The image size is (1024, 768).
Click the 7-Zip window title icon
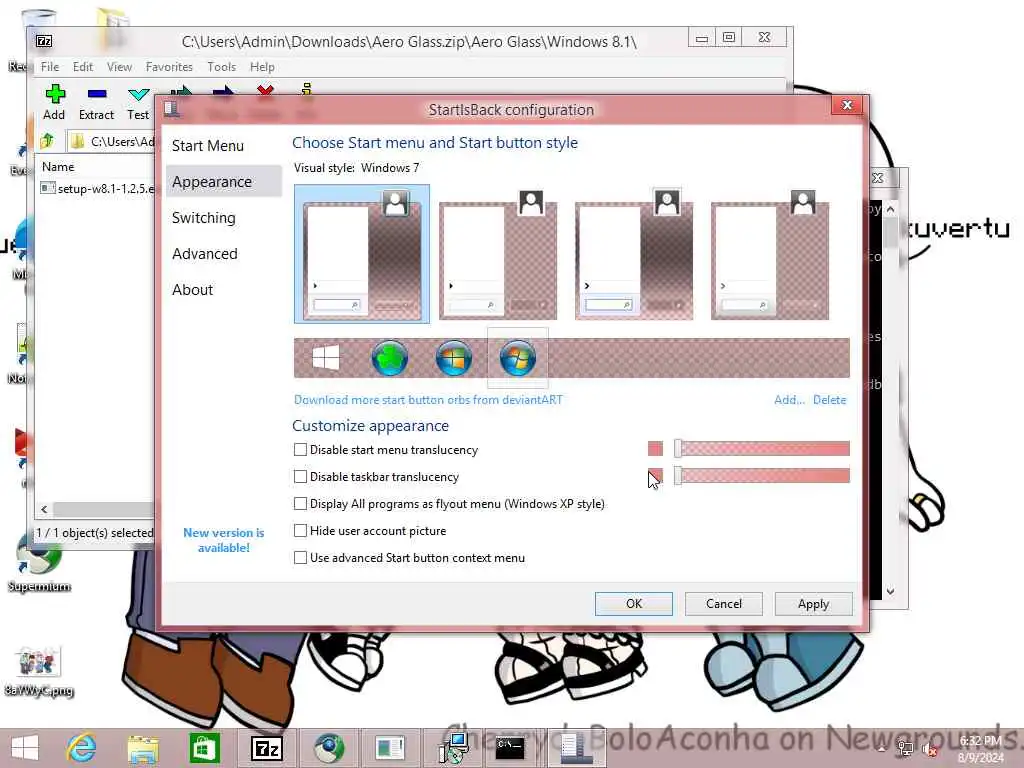44,41
